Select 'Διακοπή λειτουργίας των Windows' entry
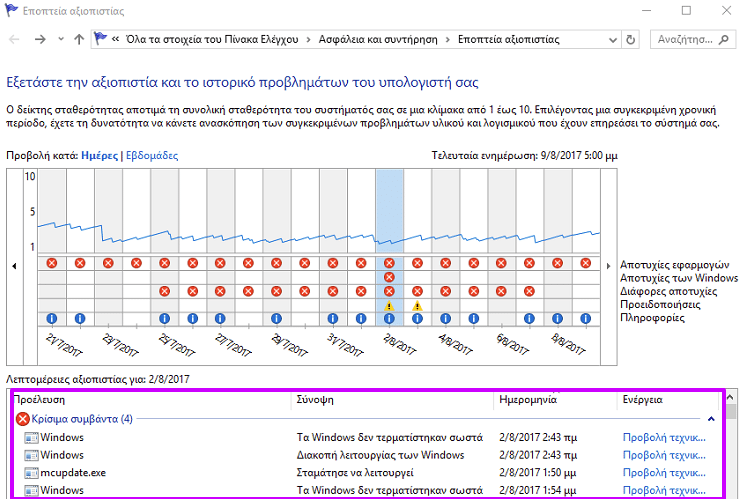 [x=380, y=455]
